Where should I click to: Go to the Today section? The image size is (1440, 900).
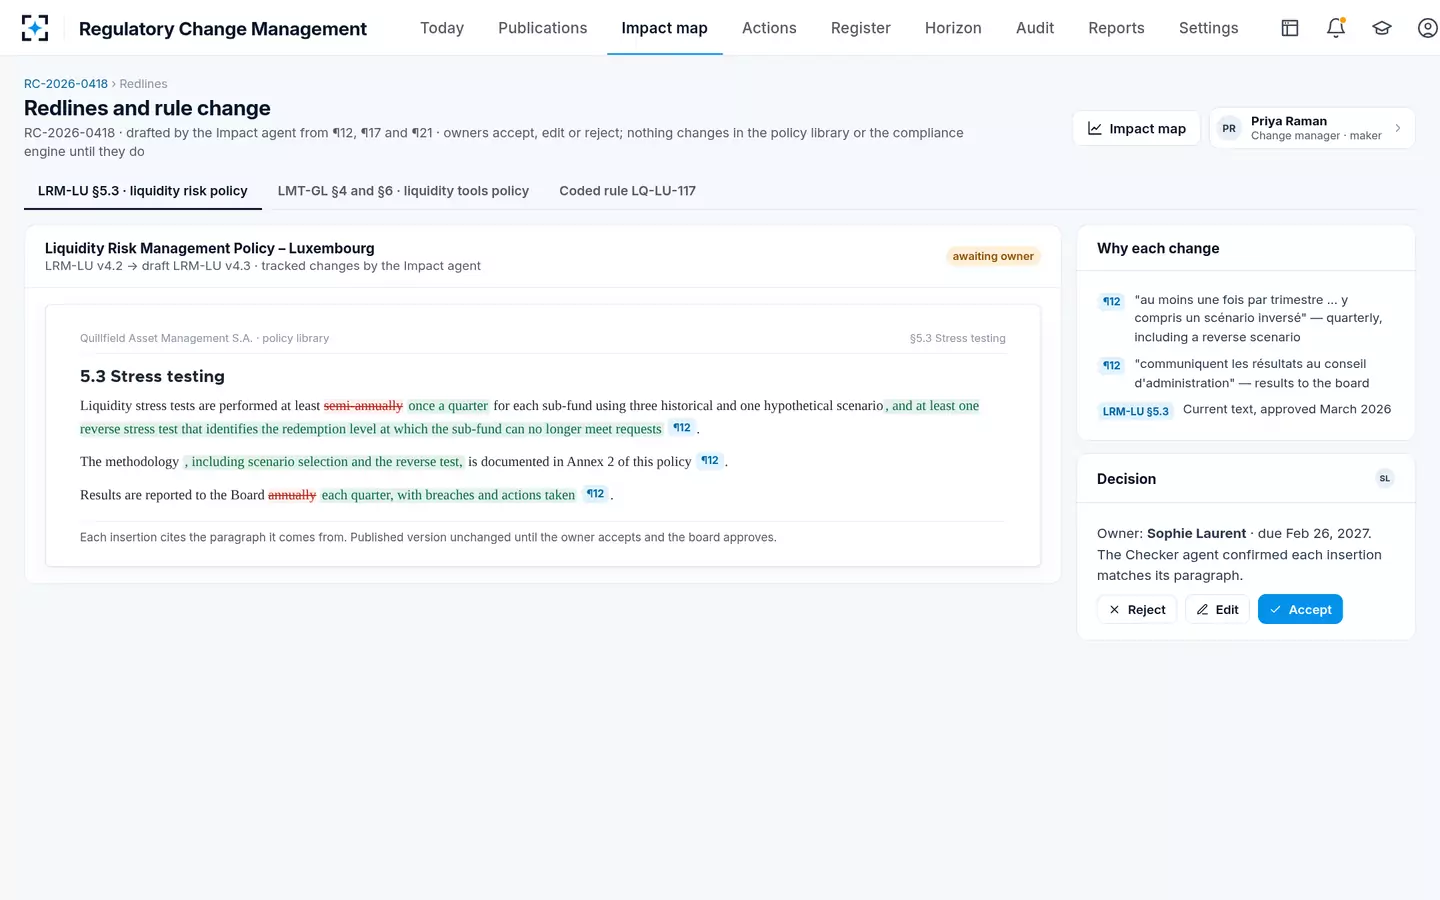pos(442,28)
